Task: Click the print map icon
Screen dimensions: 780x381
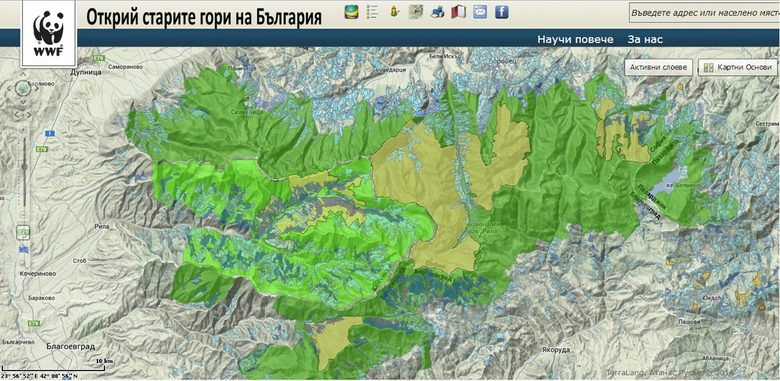Action: 437,11
